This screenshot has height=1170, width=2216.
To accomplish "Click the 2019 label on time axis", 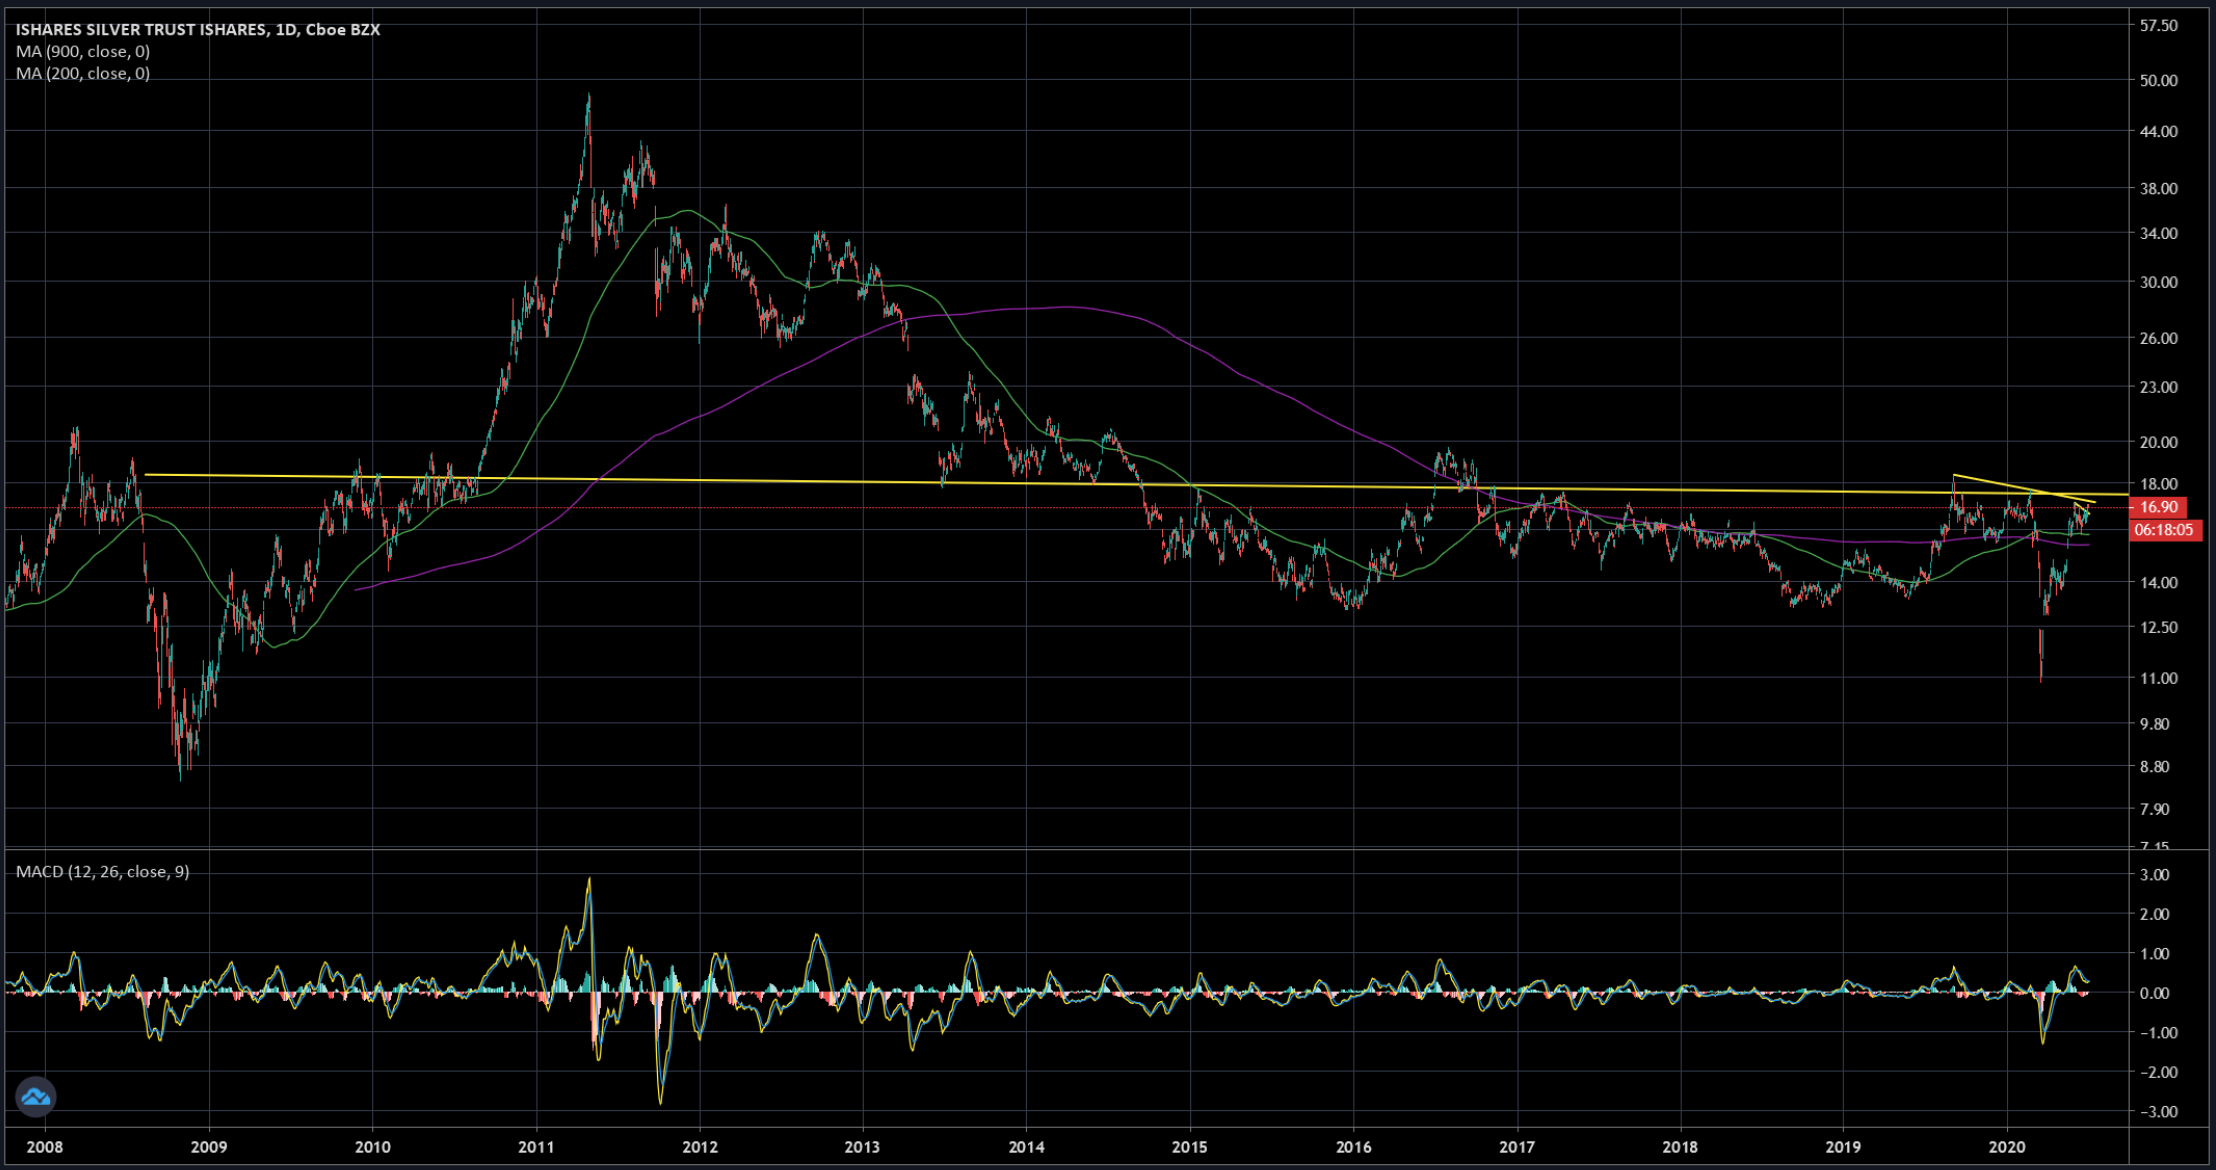I will (x=1843, y=1147).
